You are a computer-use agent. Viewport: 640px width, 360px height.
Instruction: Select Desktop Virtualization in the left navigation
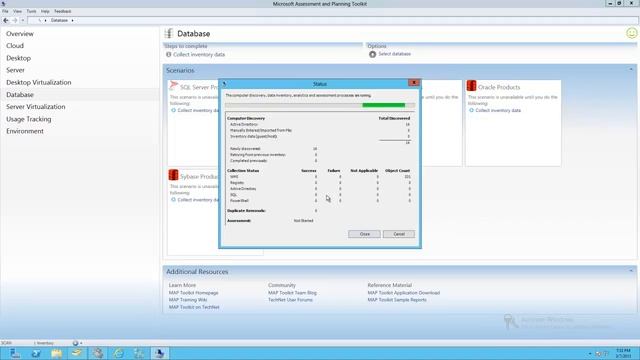(38, 82)
